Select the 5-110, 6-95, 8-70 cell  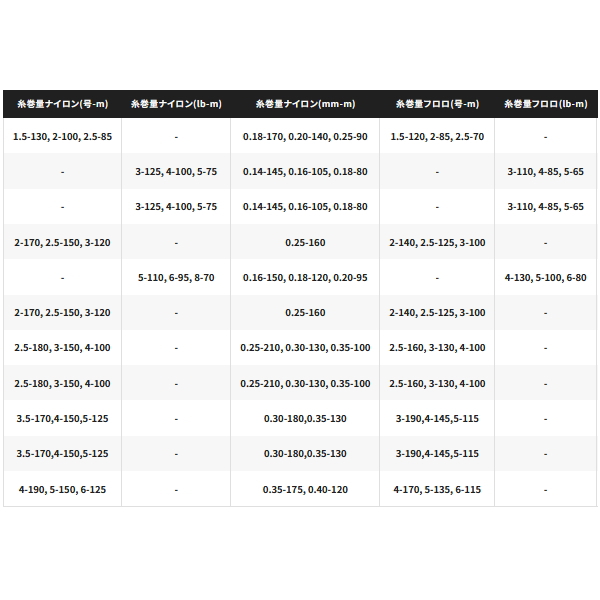tap(175, 277)
